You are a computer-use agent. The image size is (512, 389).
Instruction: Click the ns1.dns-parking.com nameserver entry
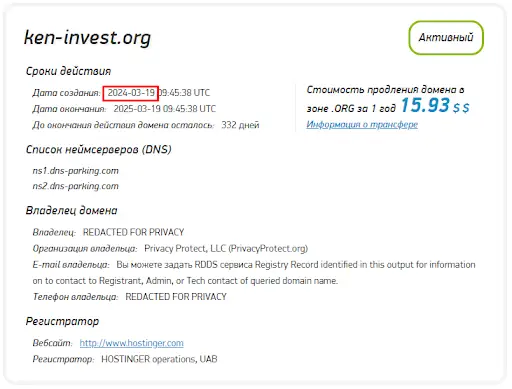pos(75,171)
